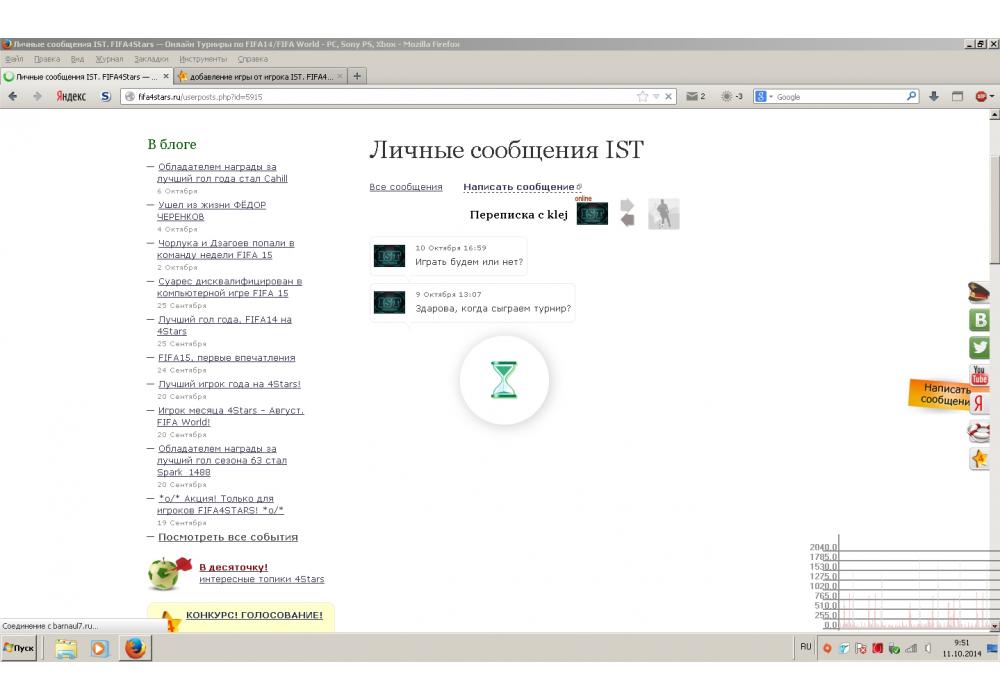Click the gold star sidebar icon
The height and width of the screenshot is (700, 1000).
[980, 459]
